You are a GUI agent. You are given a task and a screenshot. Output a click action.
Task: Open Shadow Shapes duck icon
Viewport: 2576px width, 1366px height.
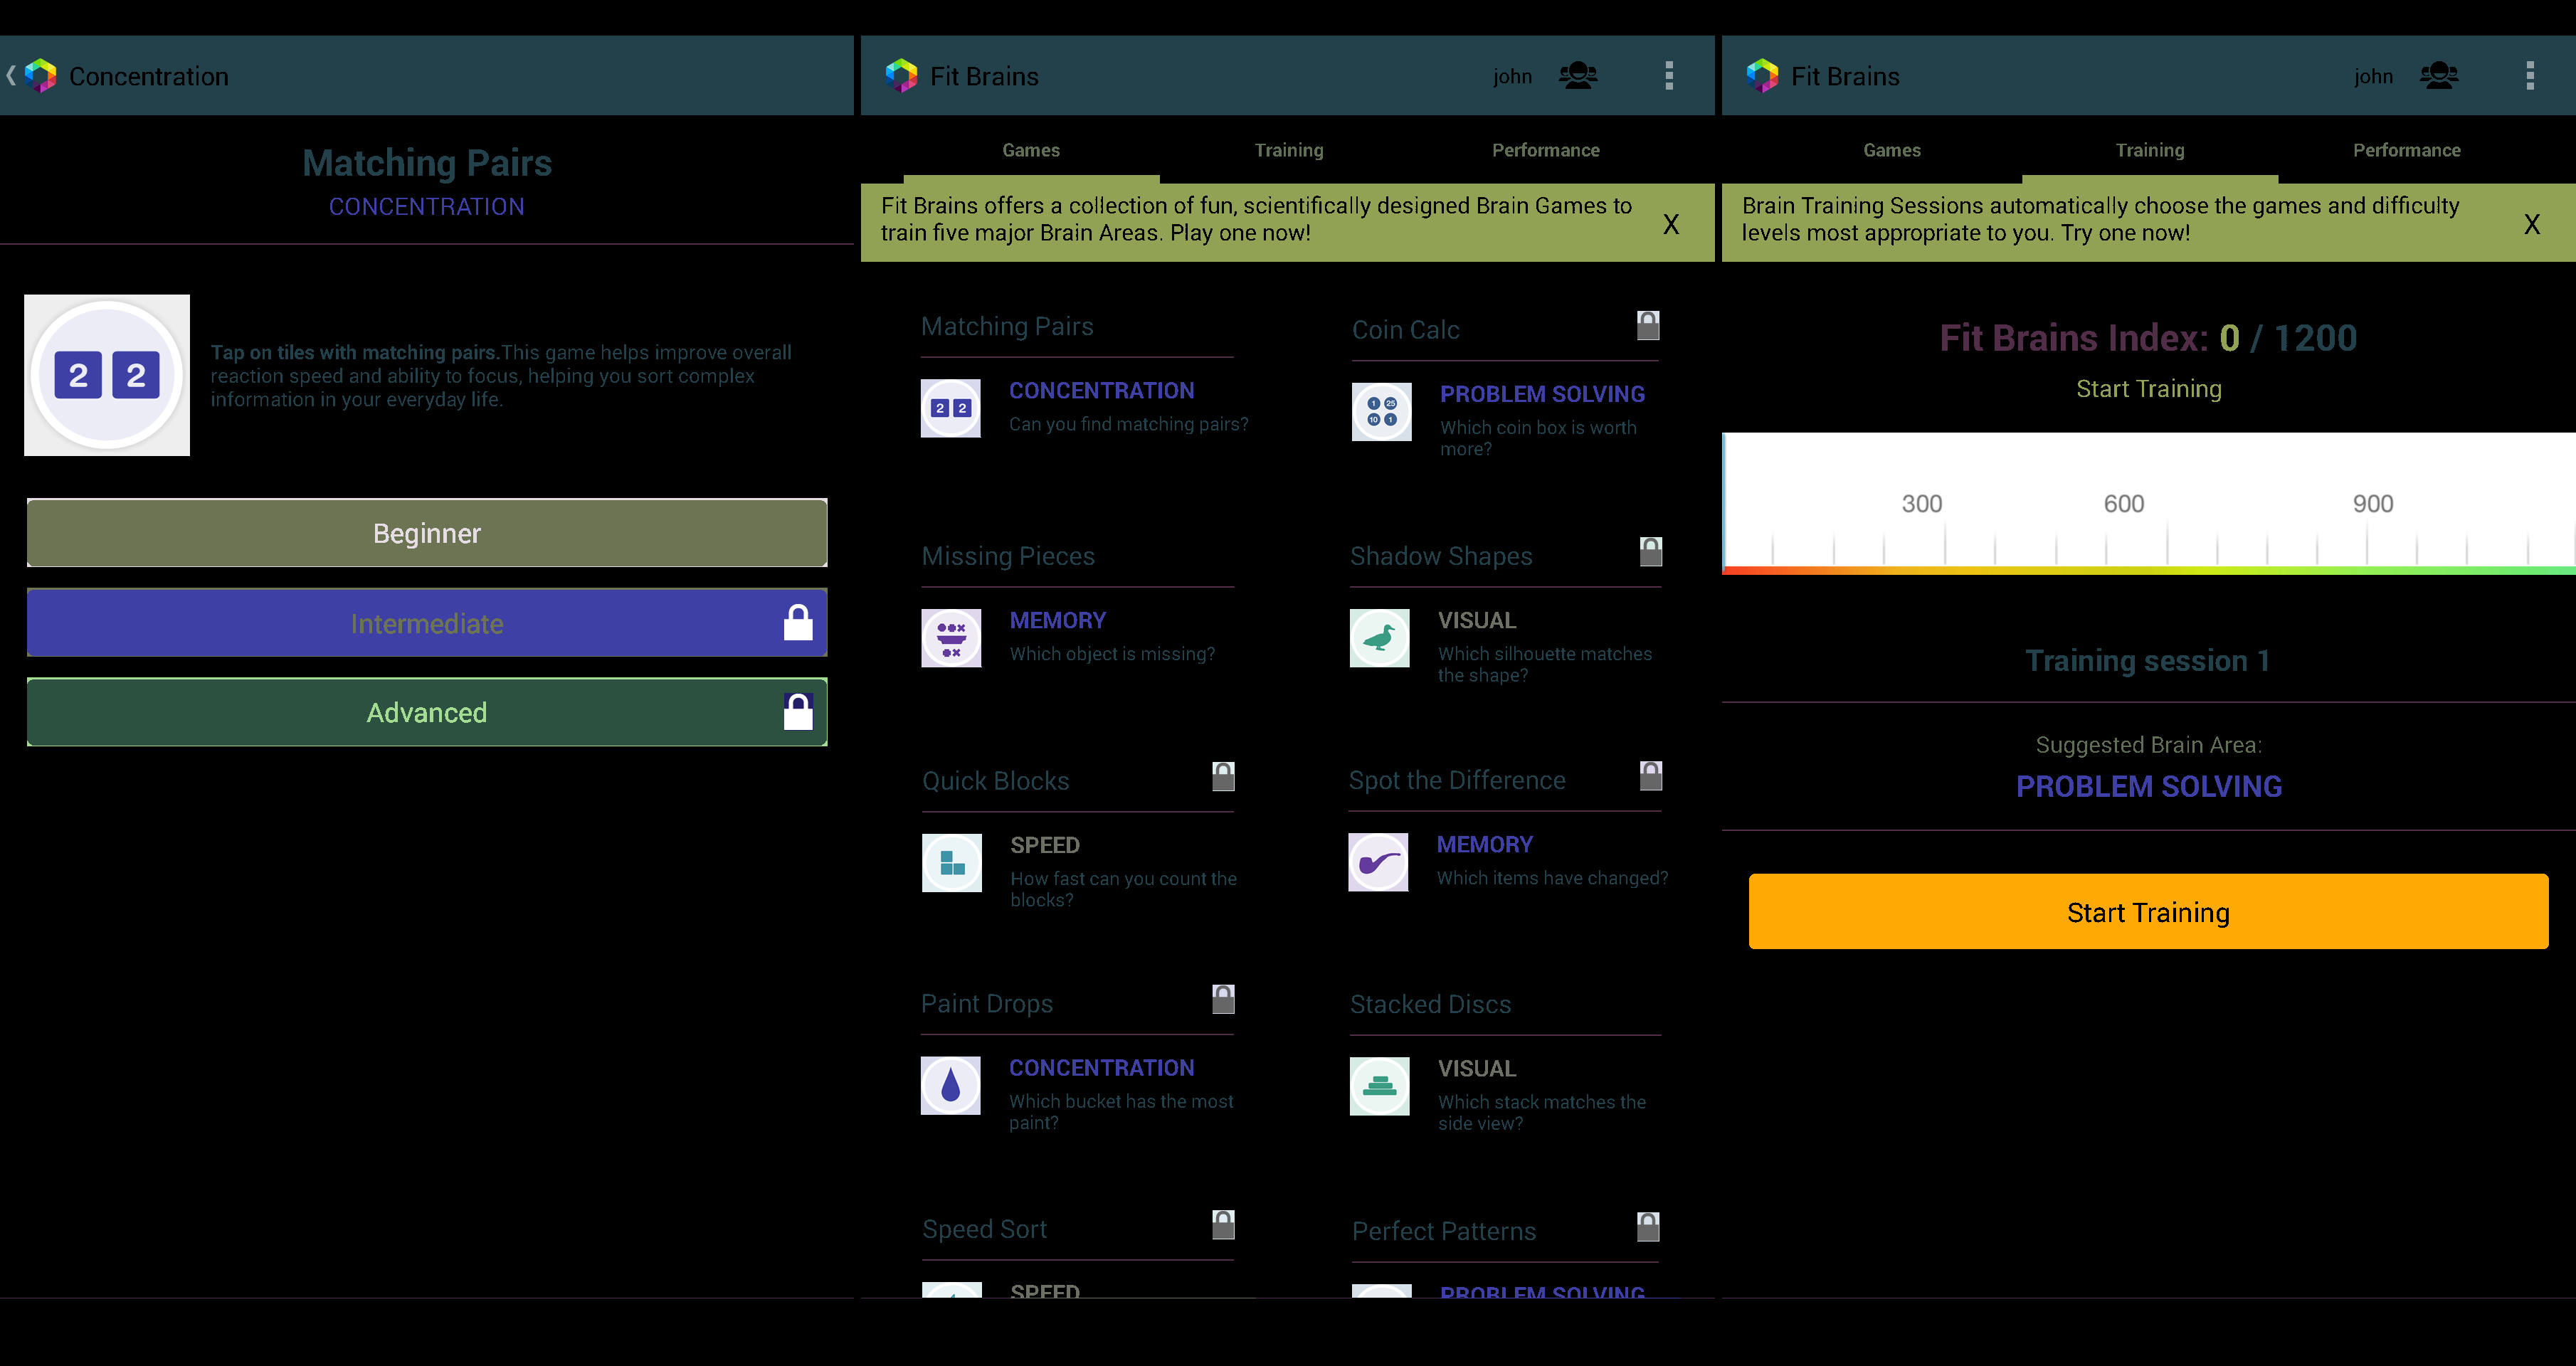click(1380, 638)
